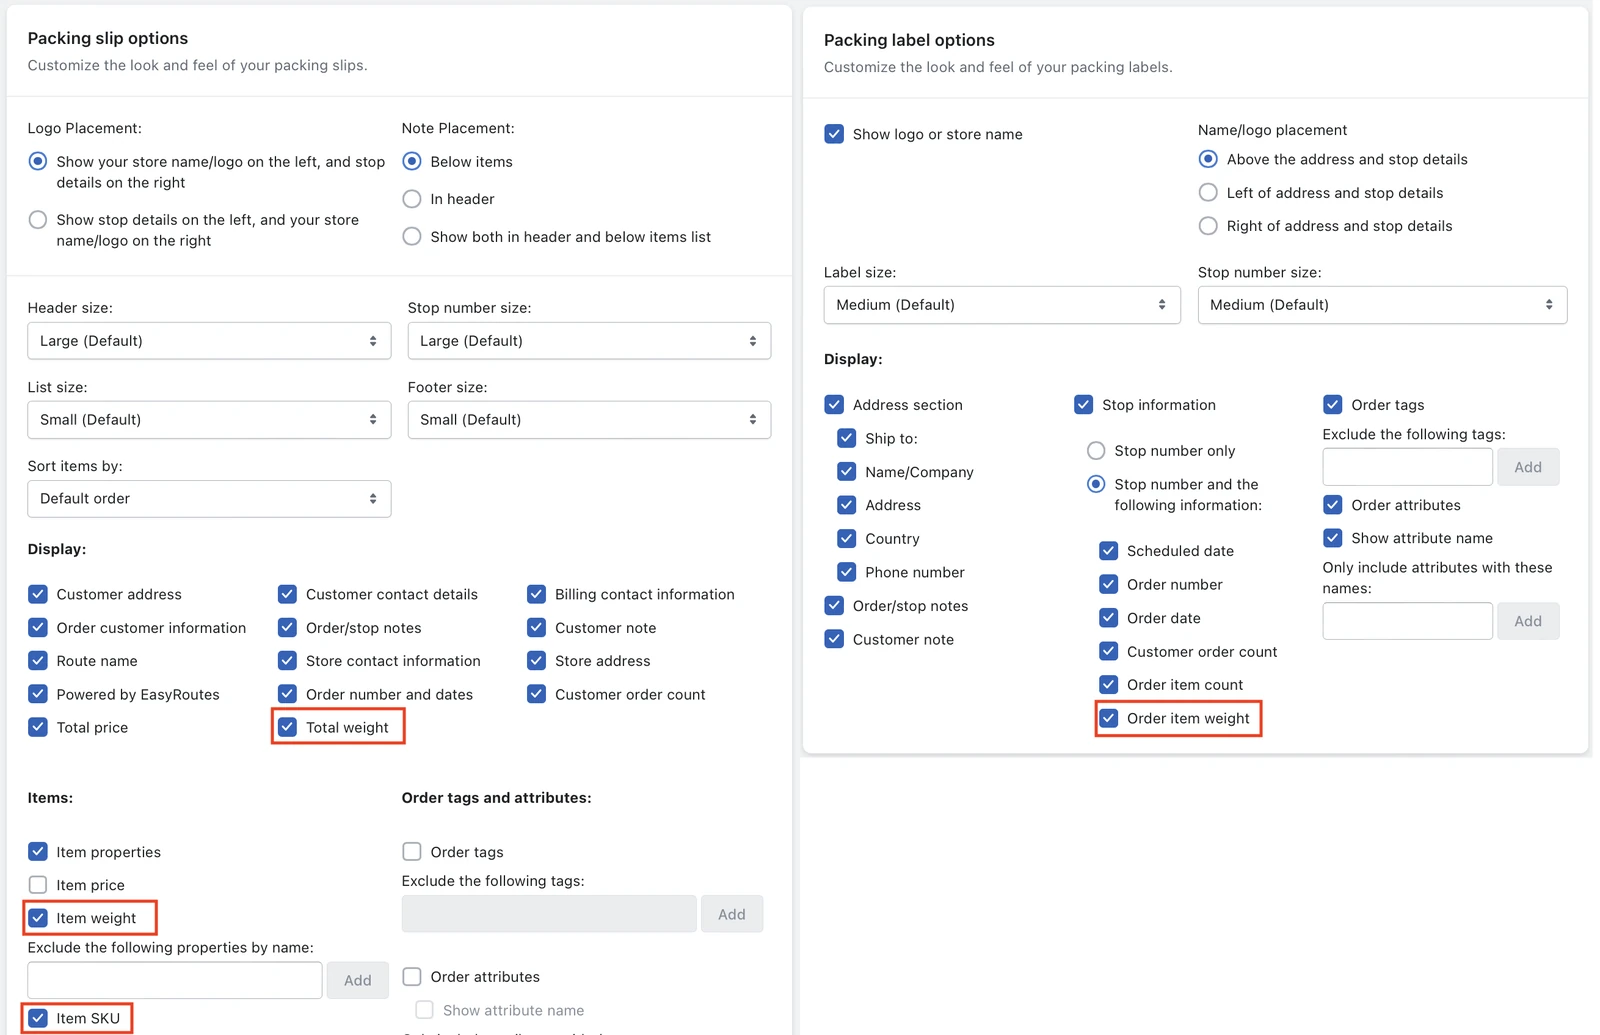
Task: Toggle Order item weight checkbox
Action: click(x=1109, y=718)
